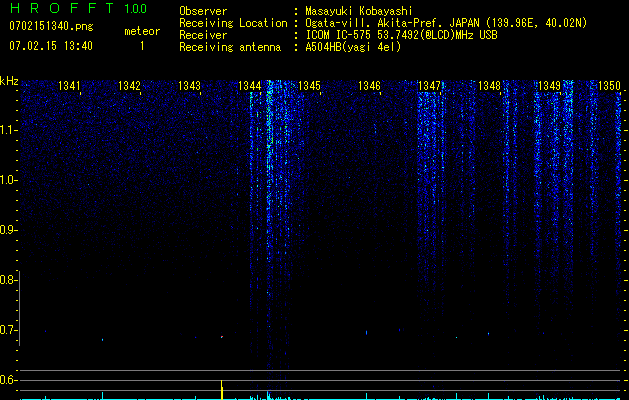Click the meteor count value 1

[x=142, y=46]
